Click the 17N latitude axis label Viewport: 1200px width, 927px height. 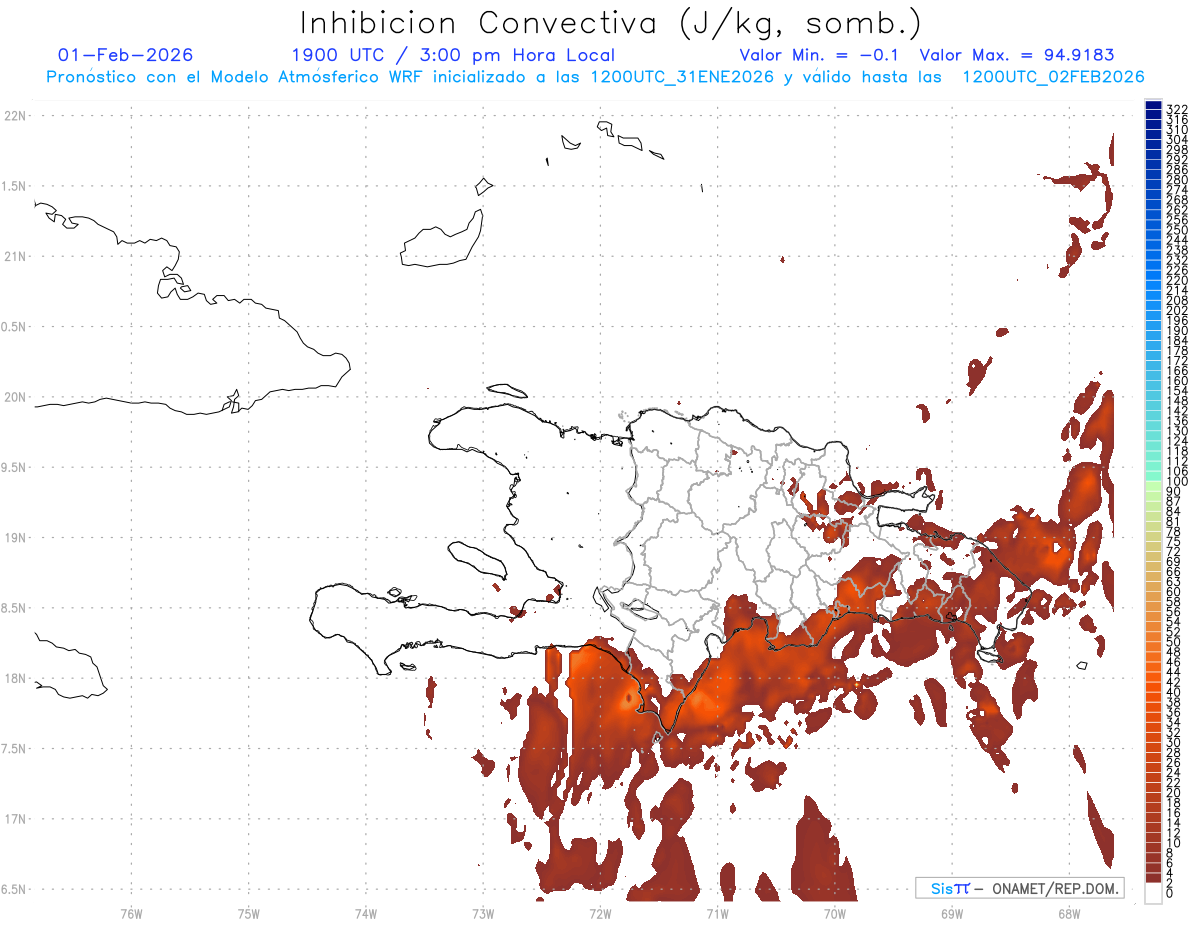pyautogui.click(x=14, y=819)
